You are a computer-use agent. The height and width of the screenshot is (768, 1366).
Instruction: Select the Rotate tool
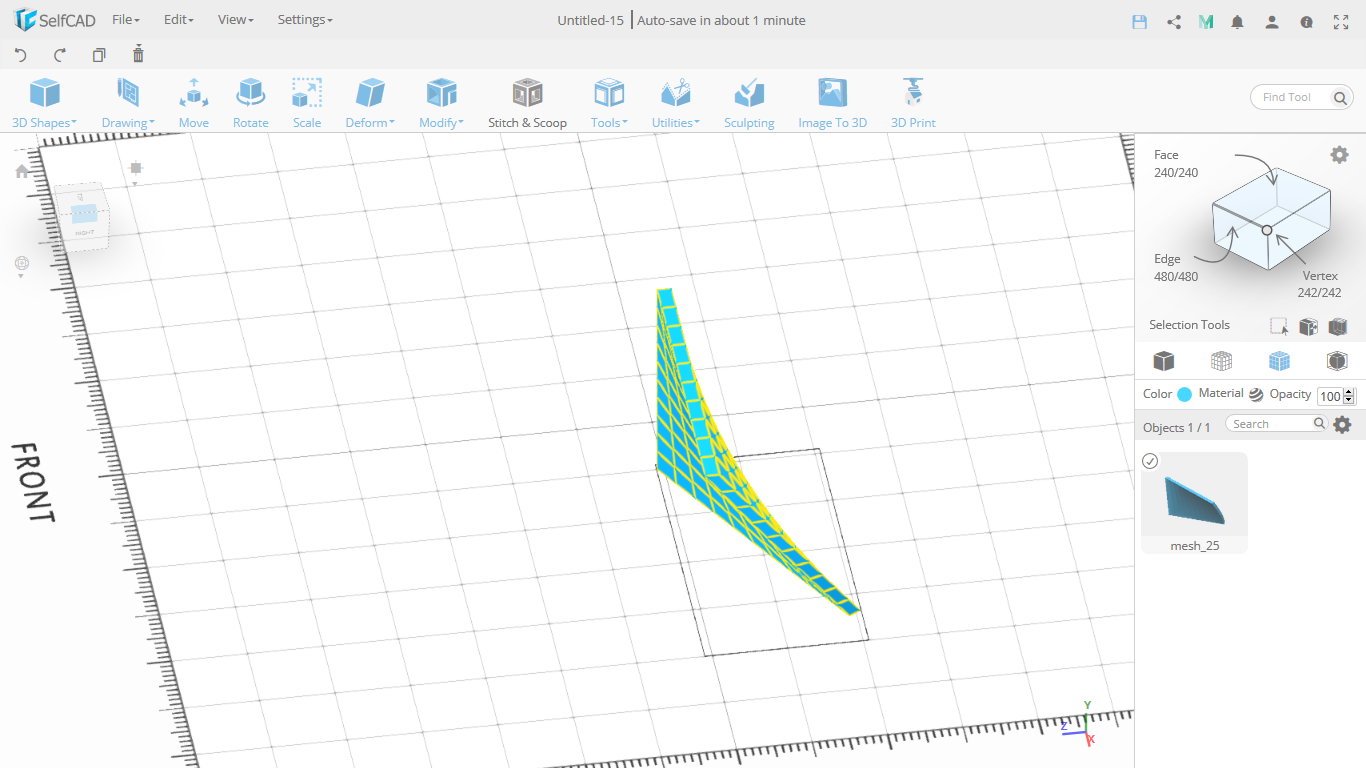pos(250,104)
